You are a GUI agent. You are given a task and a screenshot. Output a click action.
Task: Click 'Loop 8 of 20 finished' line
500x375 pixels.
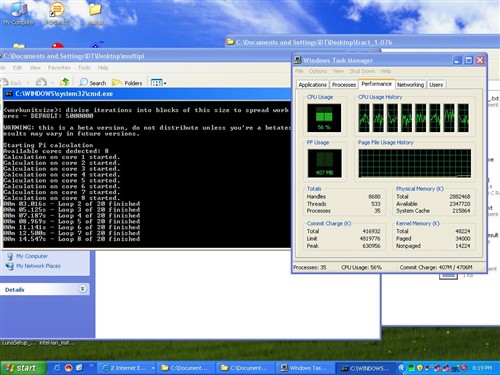[x=72, y=239]
